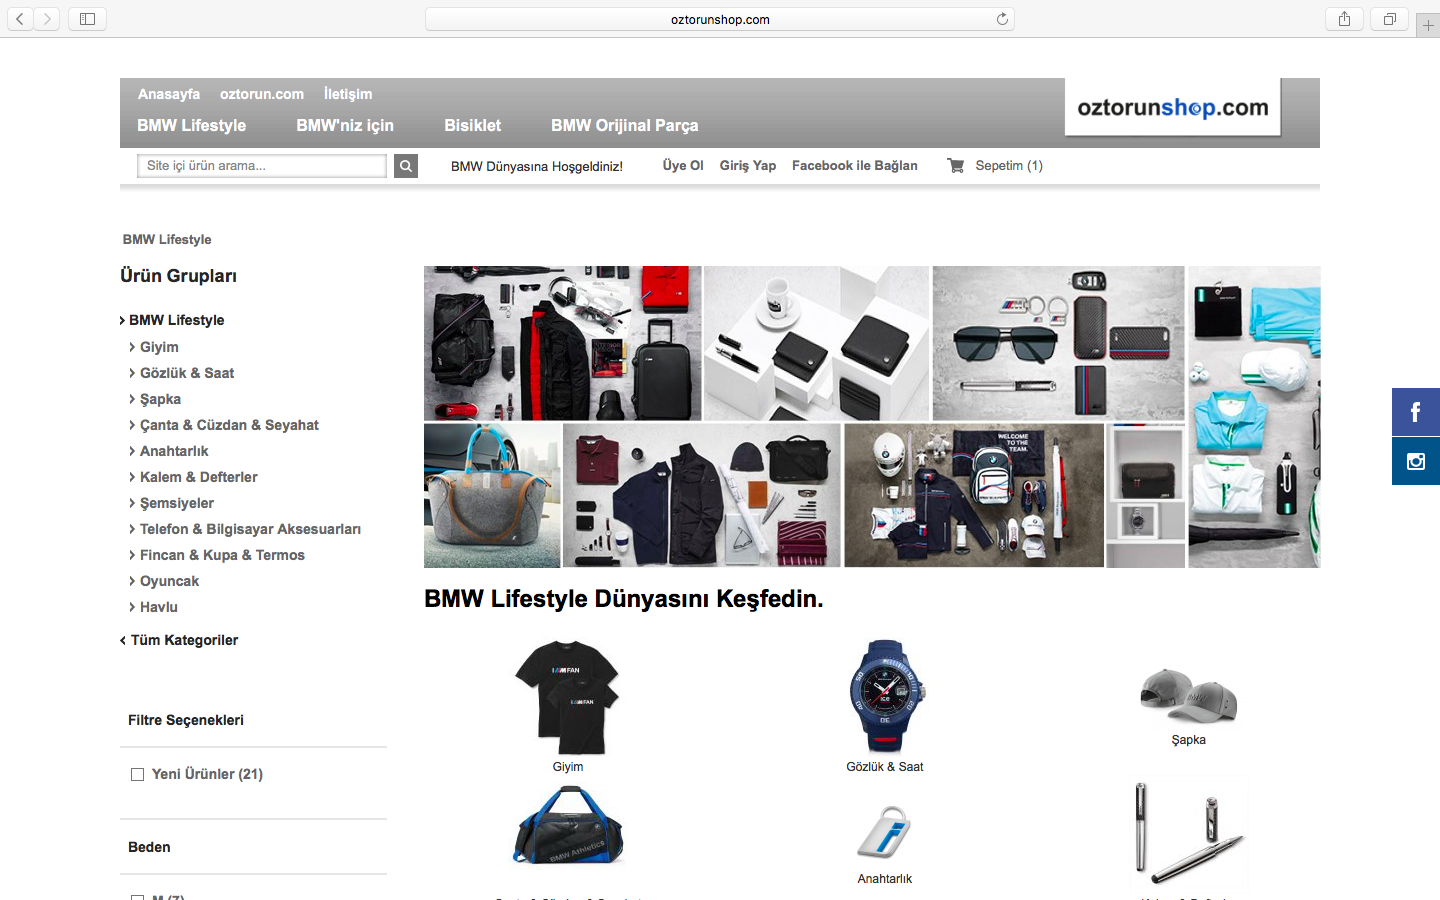Click the Giyim label under t-shirts
Viewport: 1440px width, 900px height.
(x=568, y=767)
